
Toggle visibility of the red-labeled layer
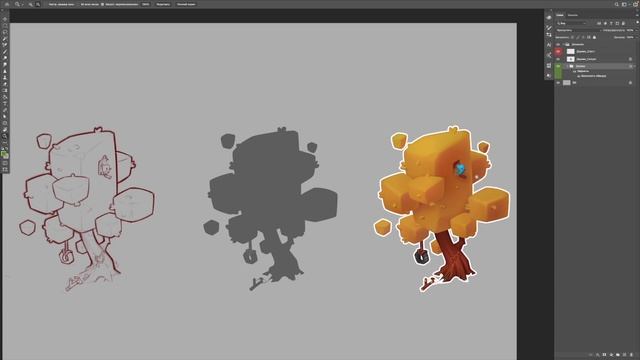click(558, 51)
